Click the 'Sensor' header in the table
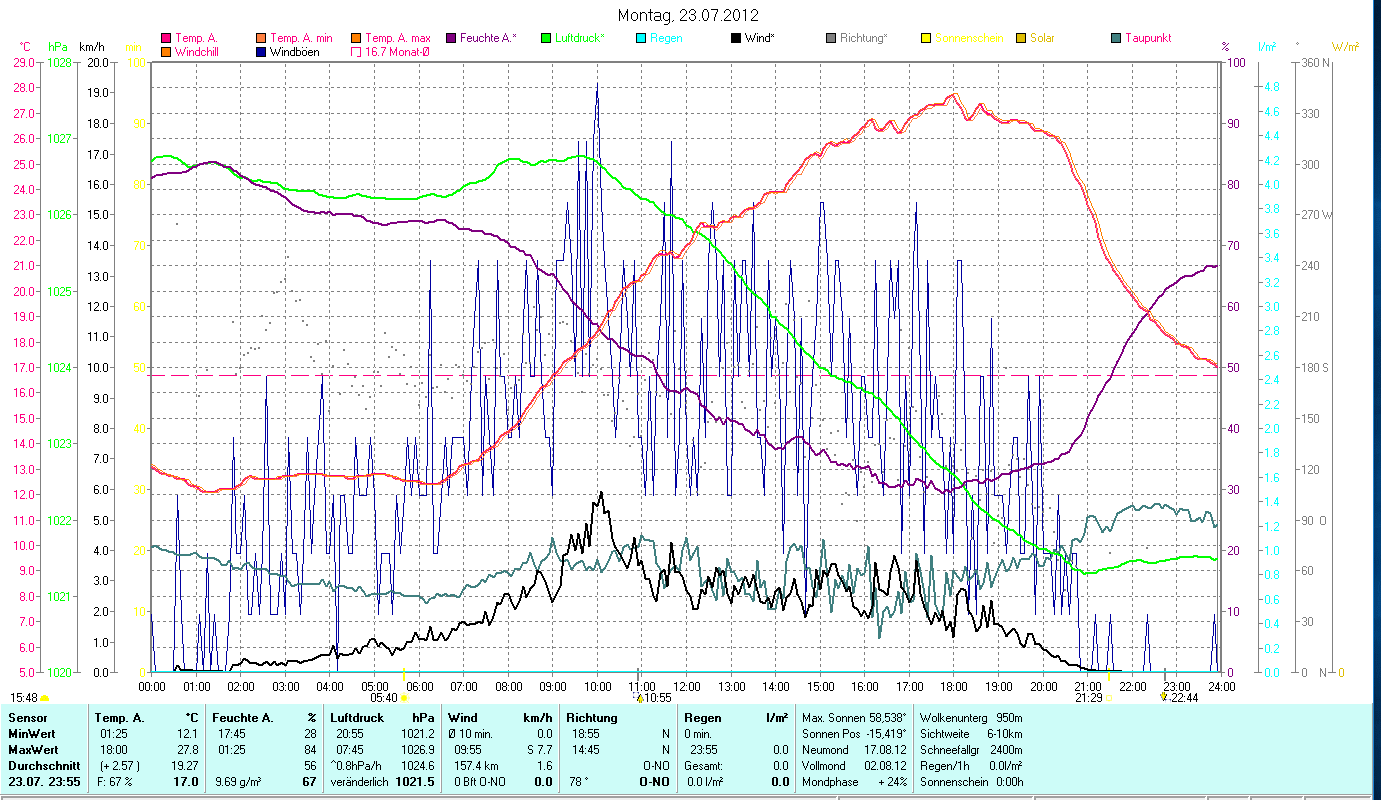This screenshot has height=800, width=1381. tap(26, 718)
